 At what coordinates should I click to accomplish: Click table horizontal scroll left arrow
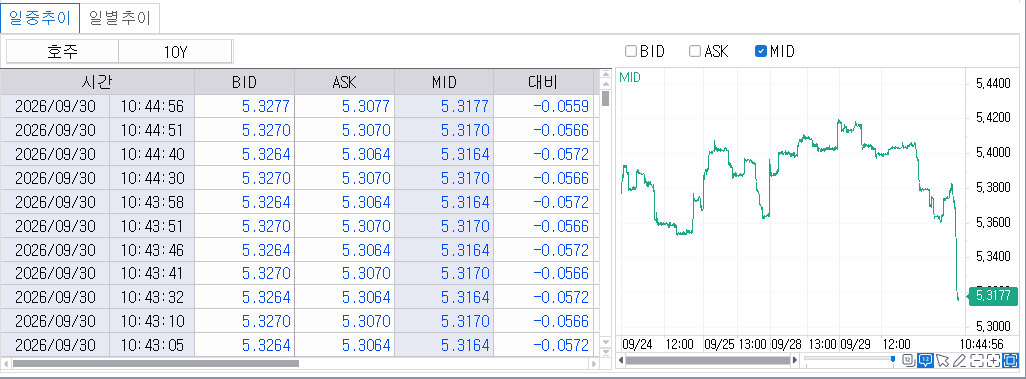[6, 363]
